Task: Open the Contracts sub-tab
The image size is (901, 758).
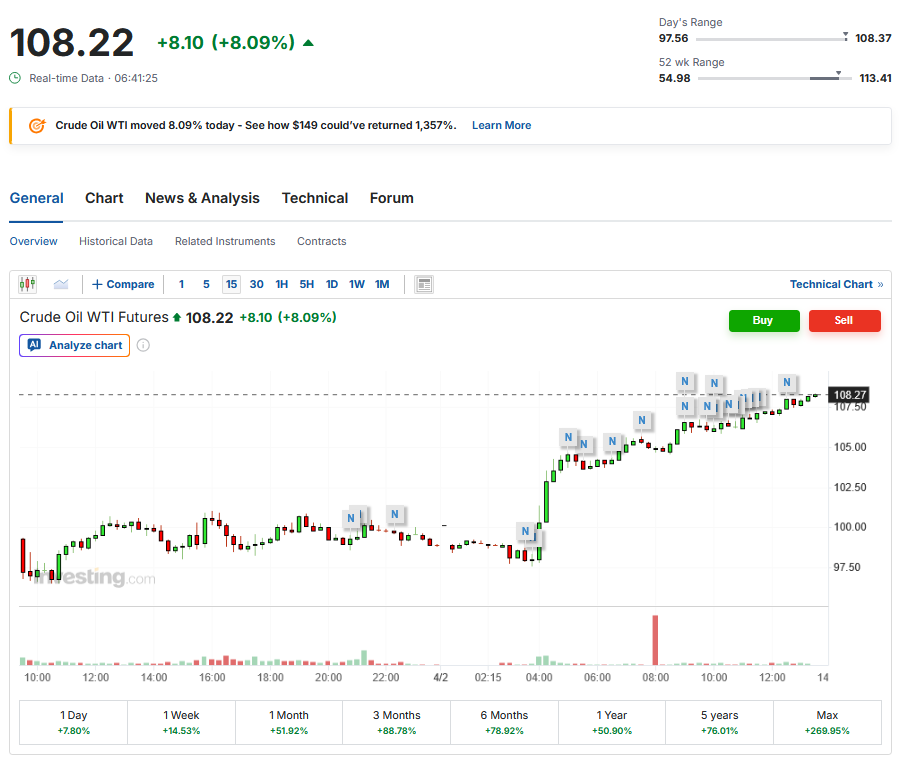Action: [x=322, y=241]
